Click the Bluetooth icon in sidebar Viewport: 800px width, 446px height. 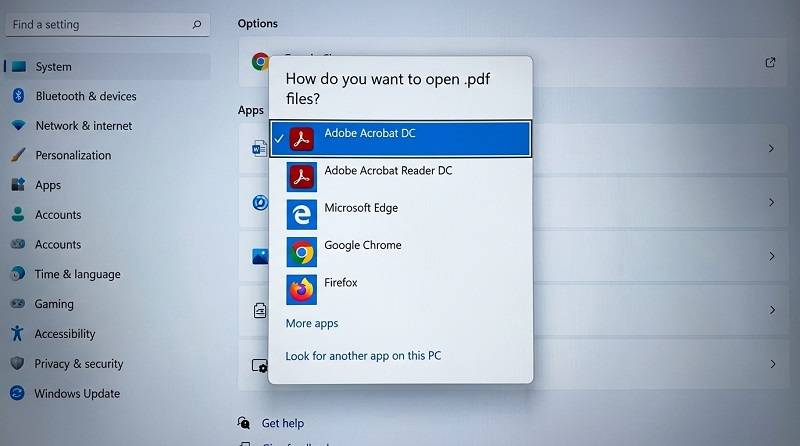coord(18,95)
